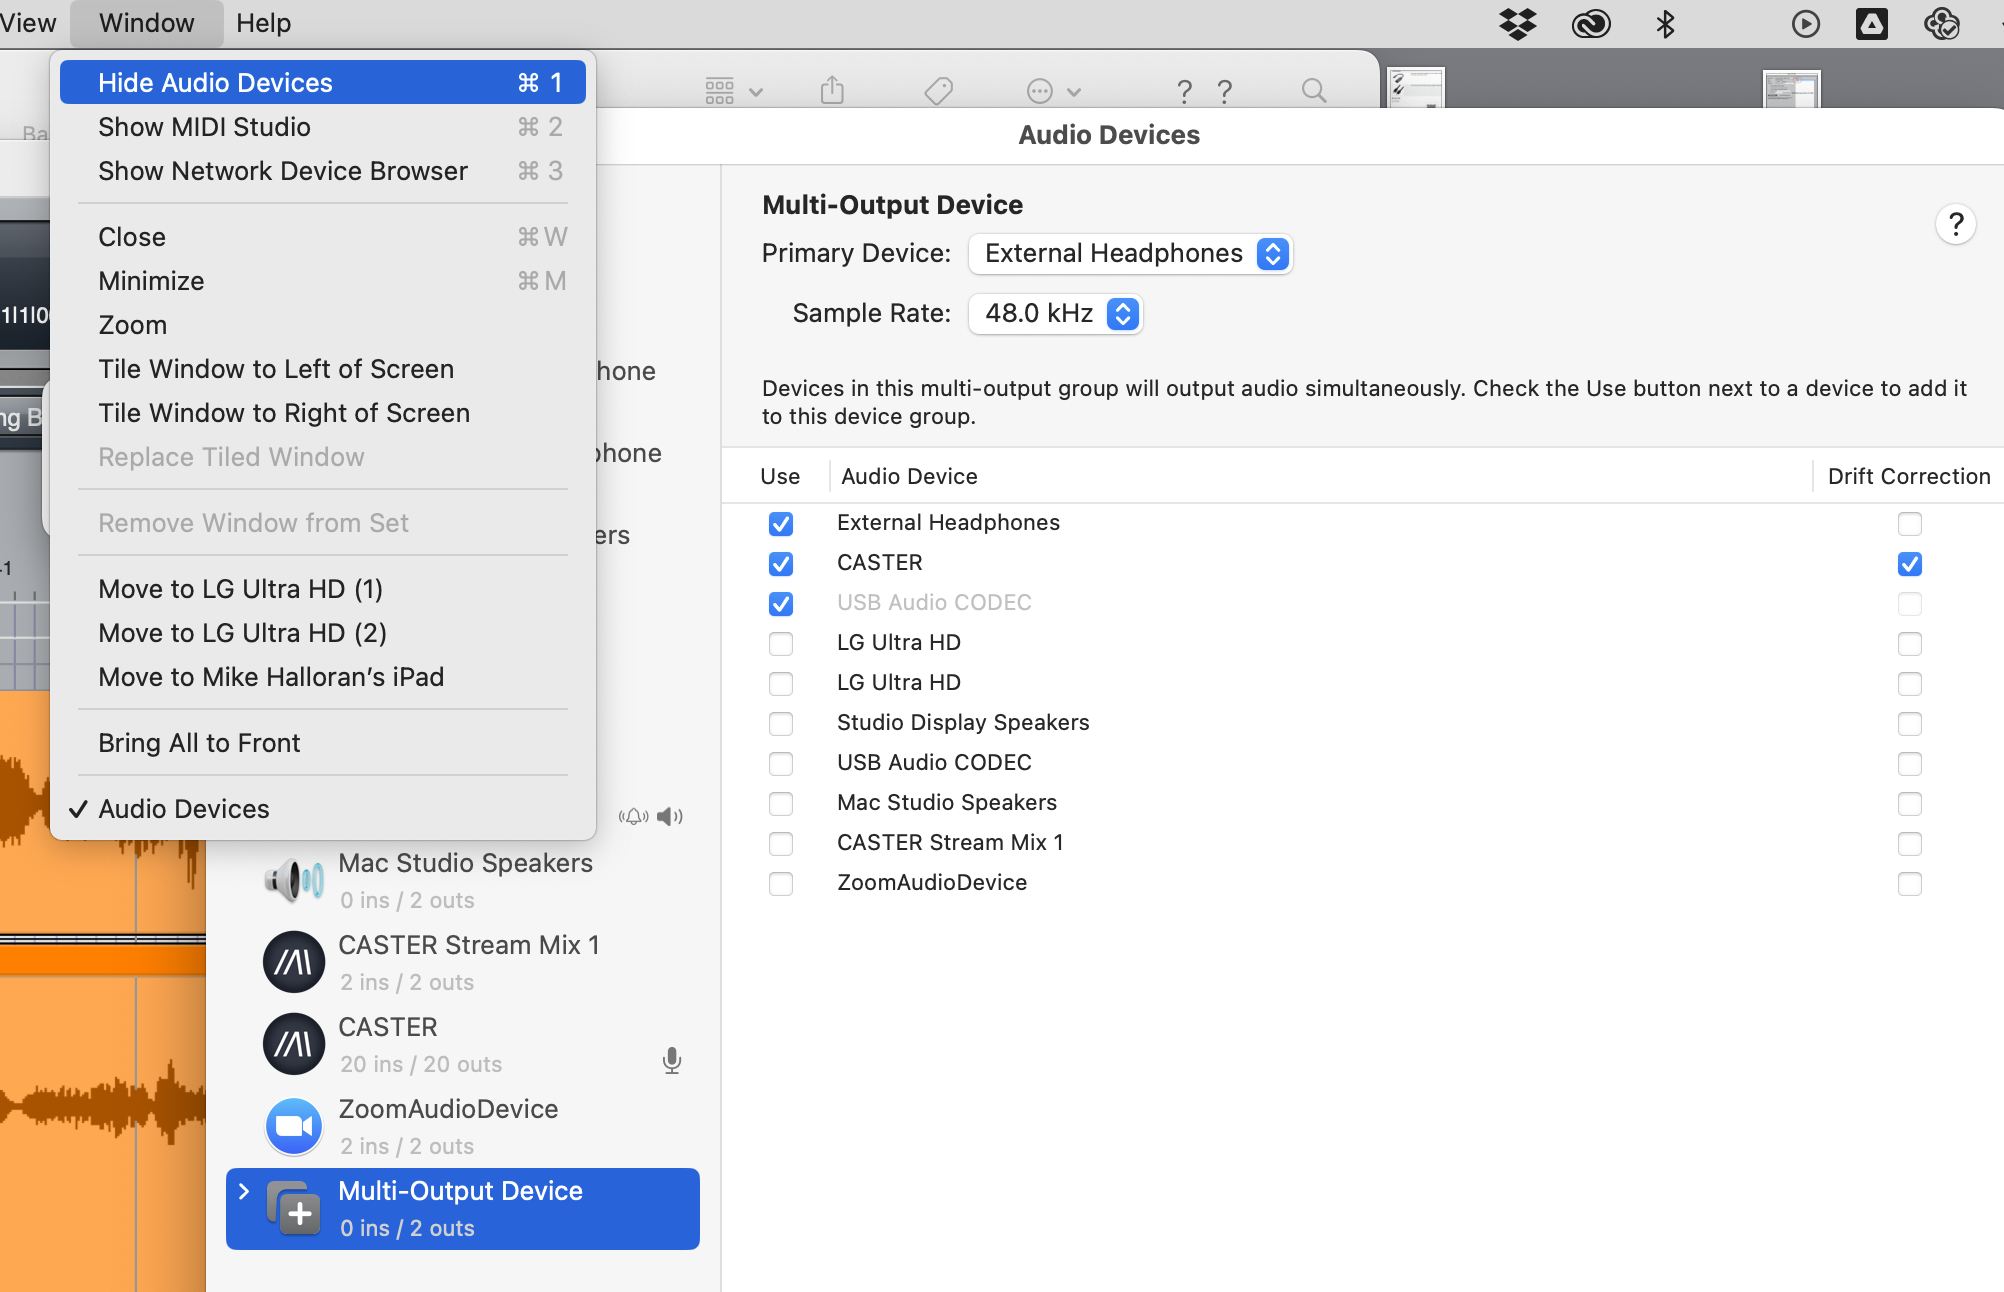Choose Tile Window to Left of Screen
The width and height of the screenshot is (2004, 1292).
322,369
